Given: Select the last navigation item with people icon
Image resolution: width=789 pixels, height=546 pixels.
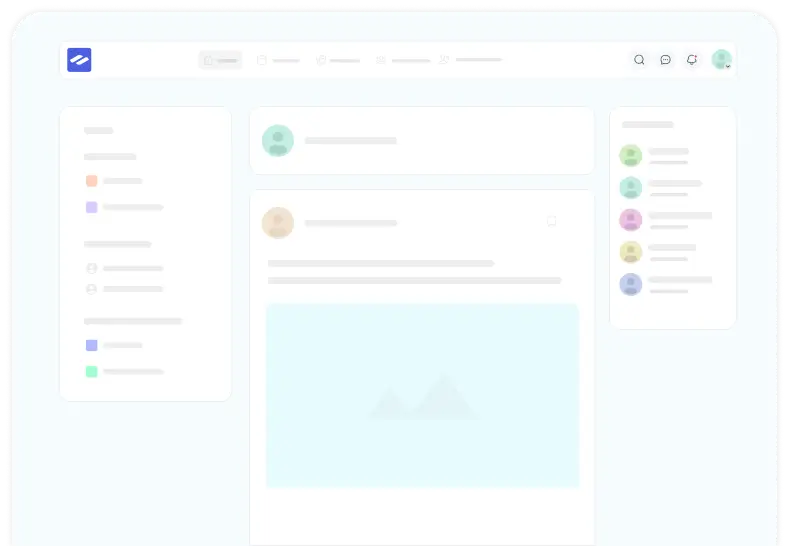Looking at the screenshot, I should pos(471,60).
